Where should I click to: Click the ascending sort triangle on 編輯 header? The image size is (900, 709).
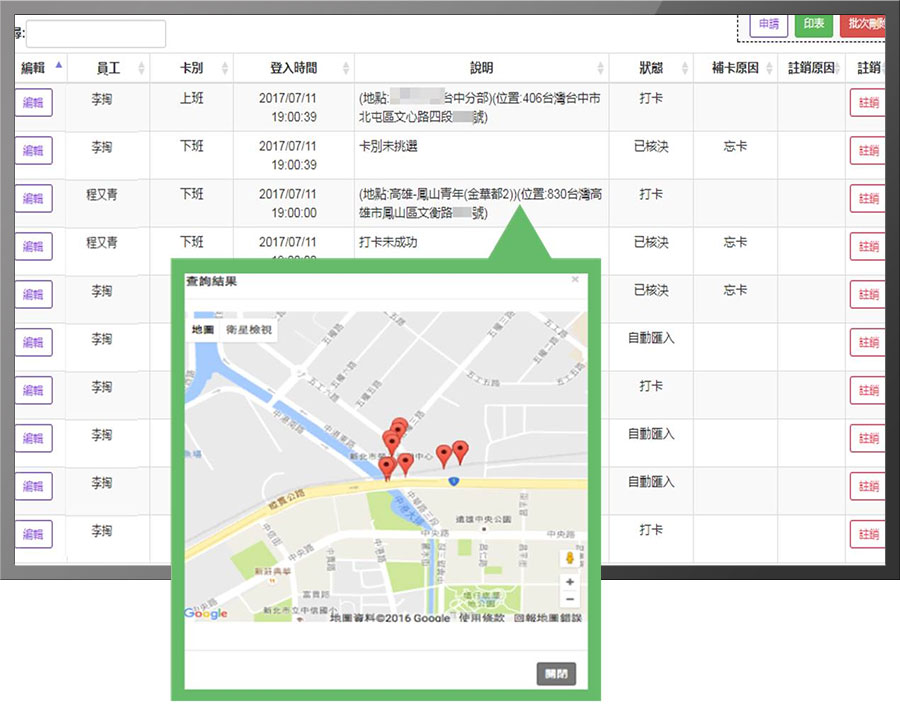(x=58, y=64)
